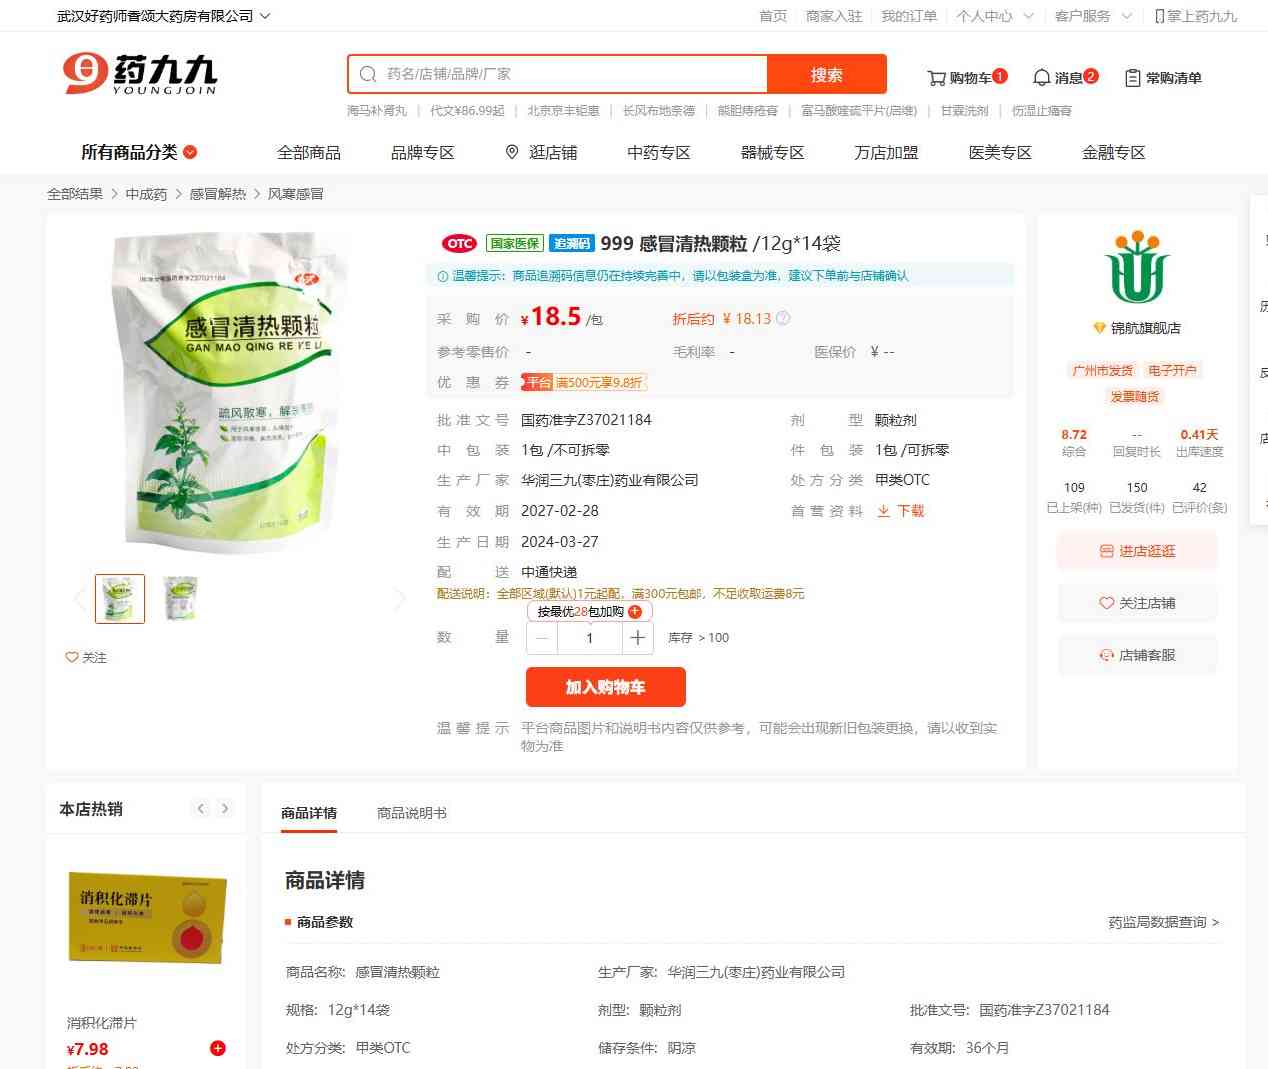The image size is (1268, 1069).
Task: Toggle 关注店铺 to follow the store
Action: 1137,603
